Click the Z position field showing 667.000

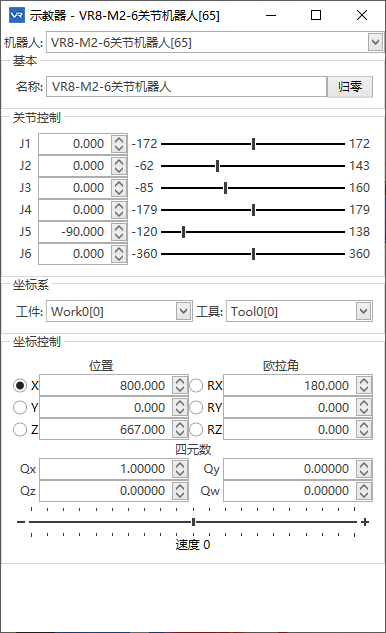point(106,430)
